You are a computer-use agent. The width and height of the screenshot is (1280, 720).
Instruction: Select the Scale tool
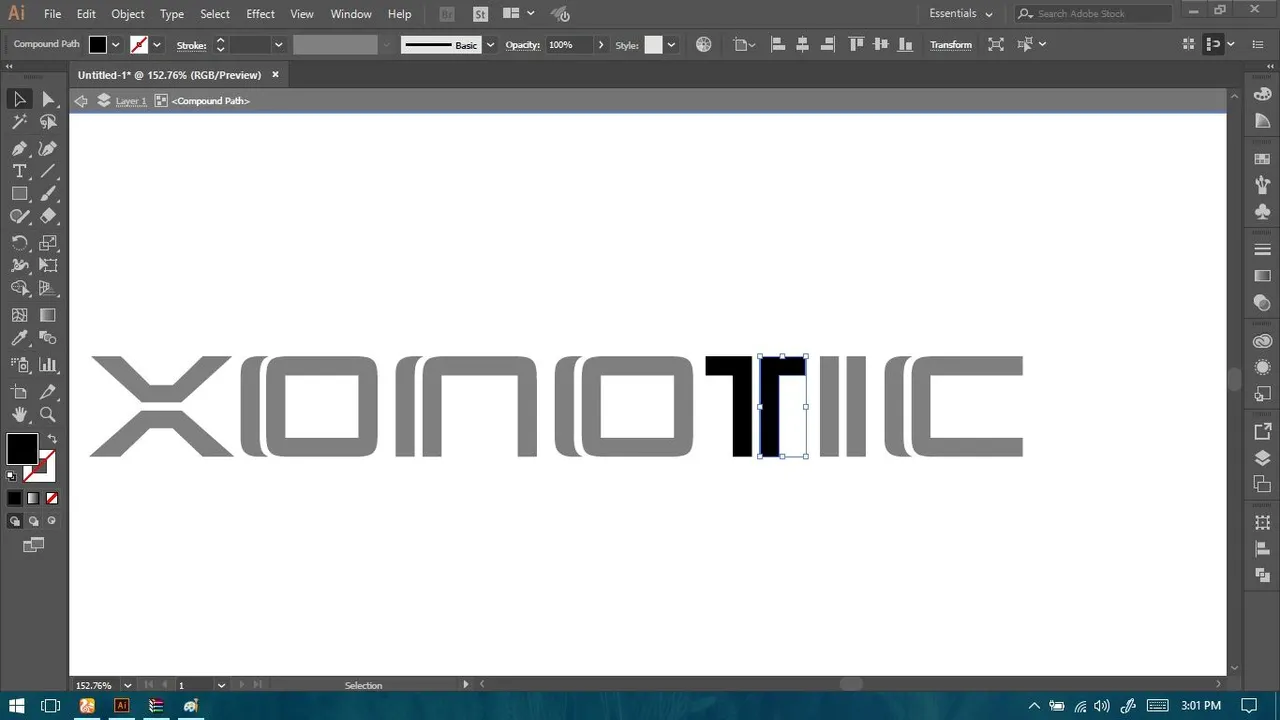click(48, 243)
